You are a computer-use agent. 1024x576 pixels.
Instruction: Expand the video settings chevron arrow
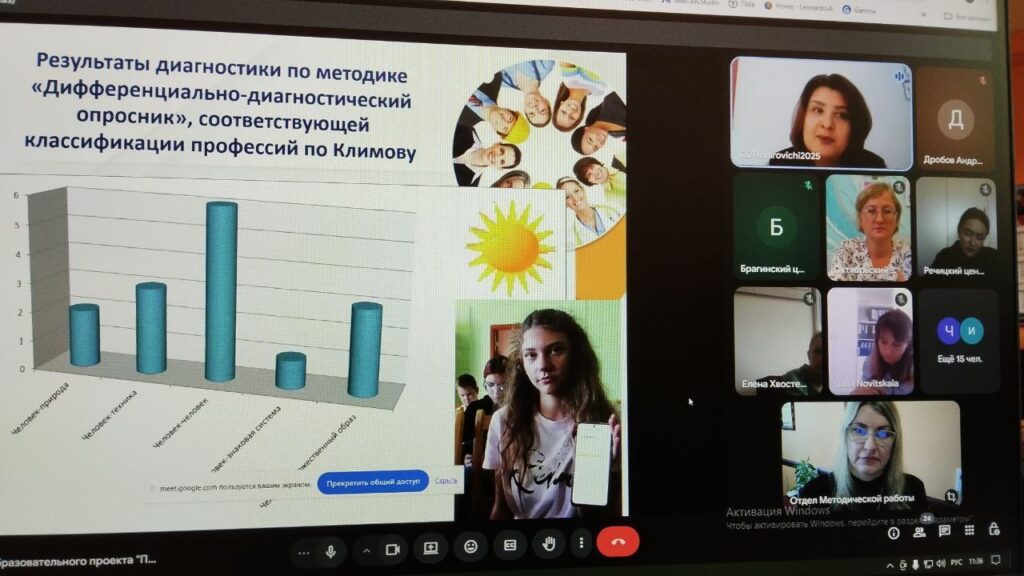(x=366, y=549)
